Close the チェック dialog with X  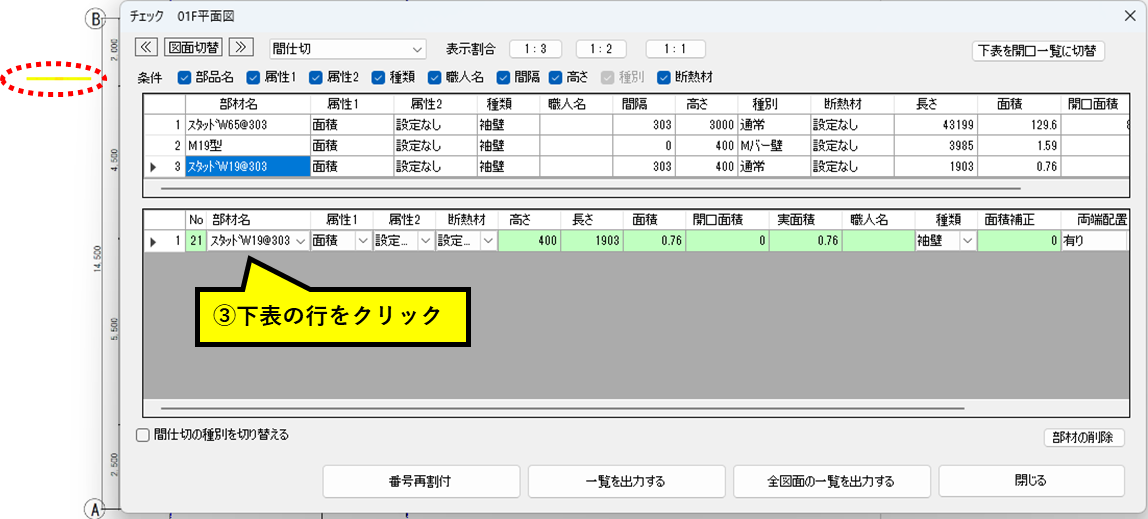coord(1129,15)
